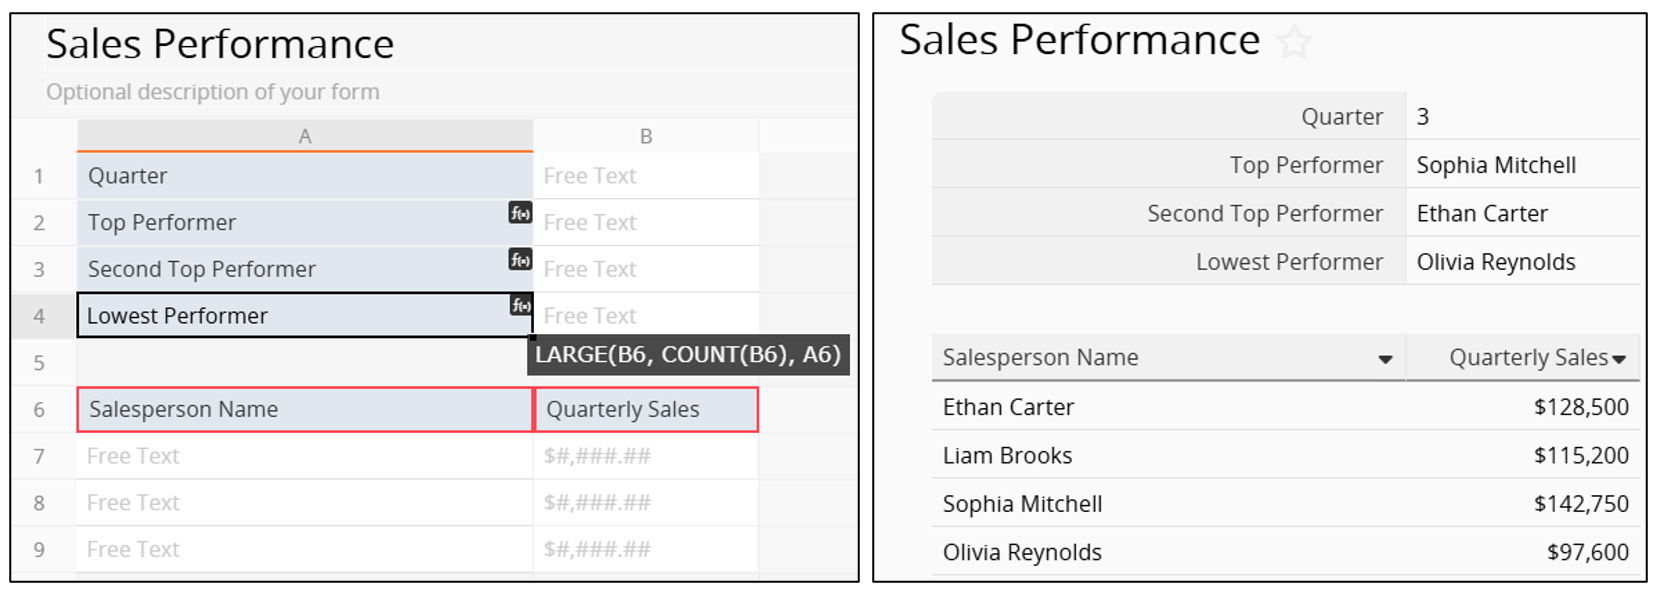Edit the optional form description field

pyautogui.click(x=213, y=92)
